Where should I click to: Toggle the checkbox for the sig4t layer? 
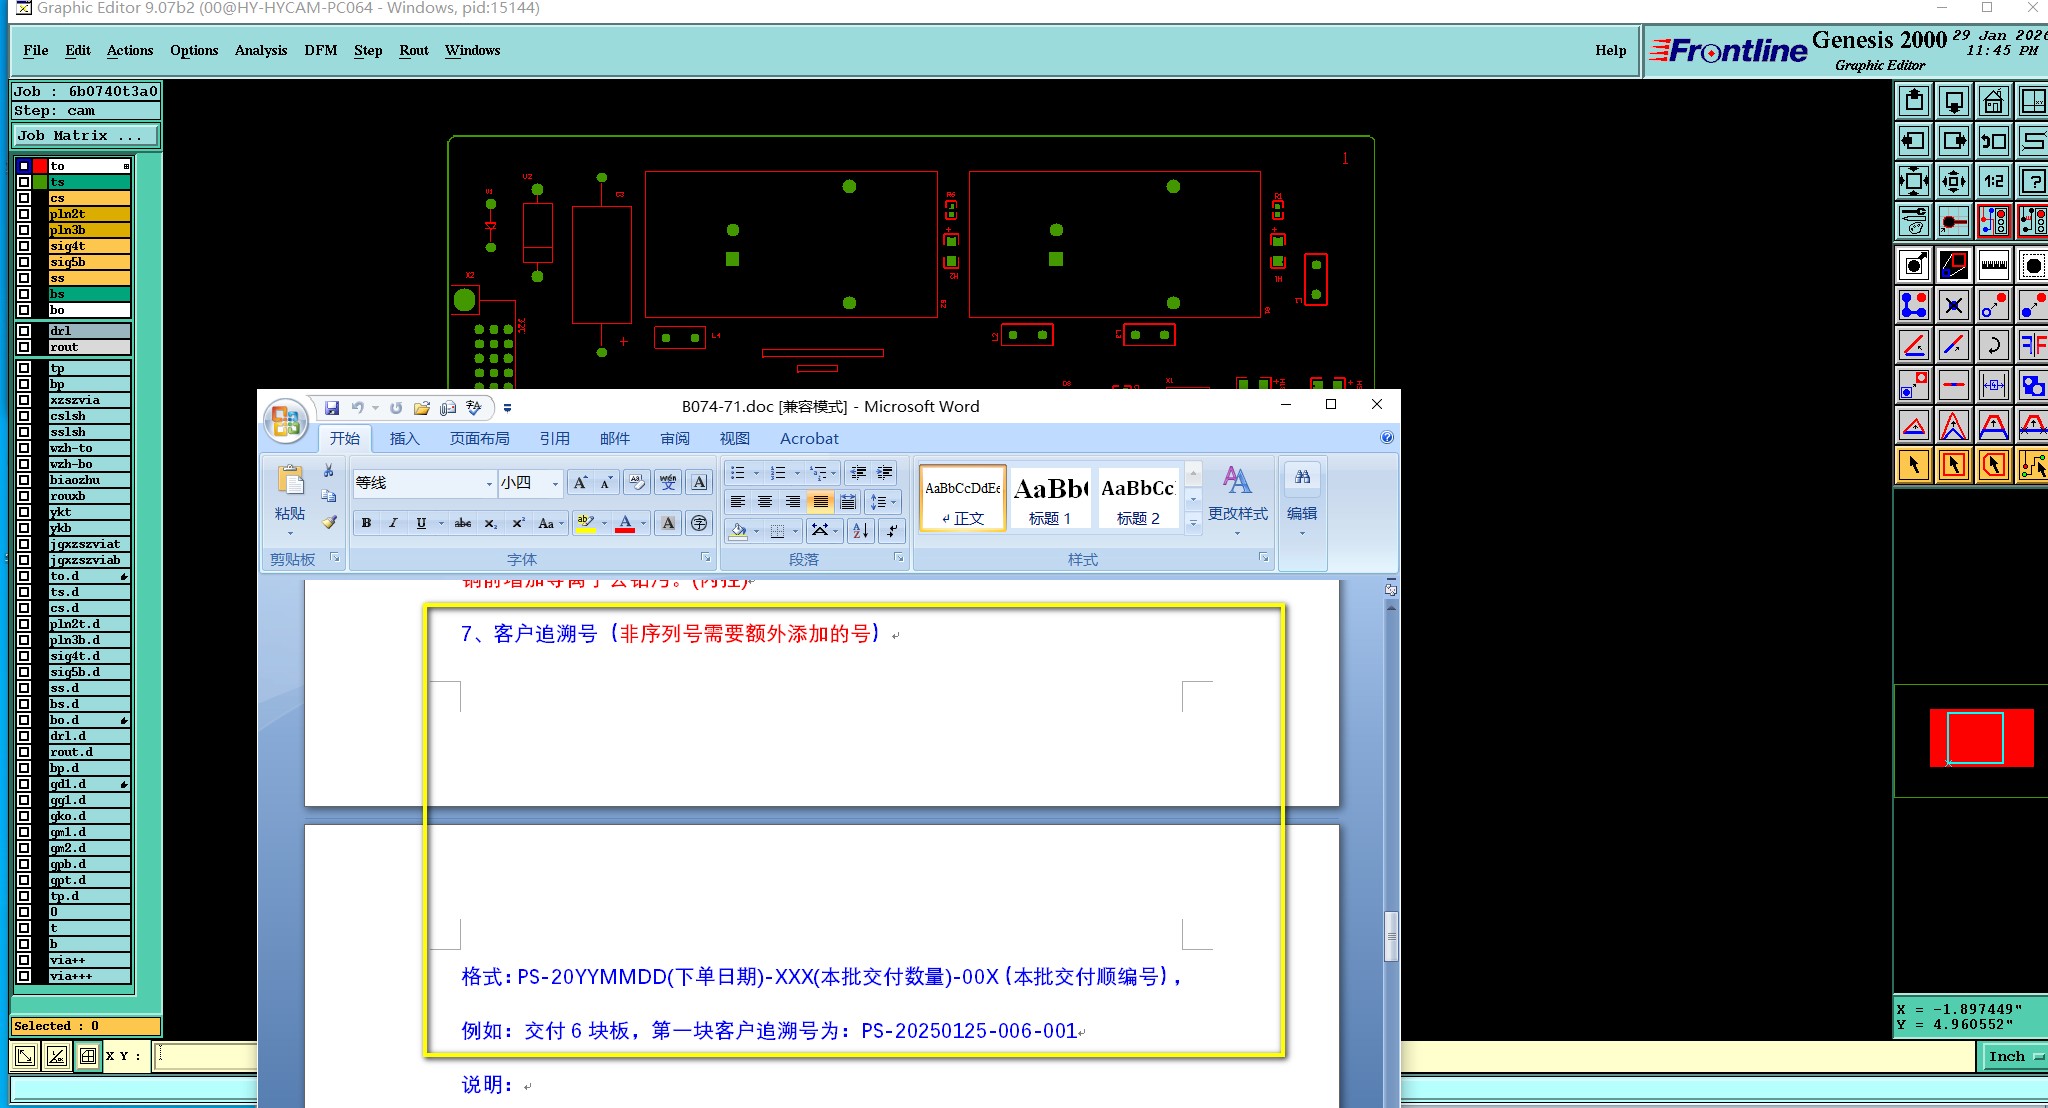click(x=24, y=246)
